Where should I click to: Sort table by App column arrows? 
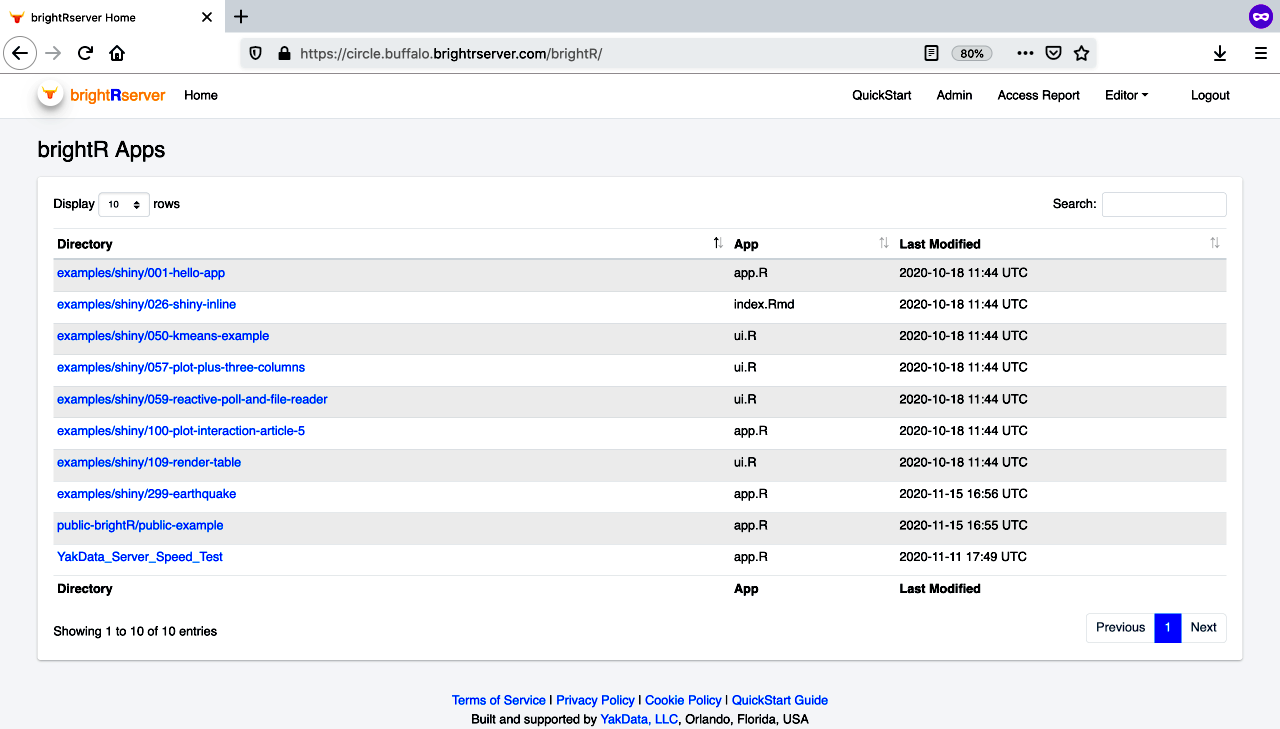click(884, 244)
